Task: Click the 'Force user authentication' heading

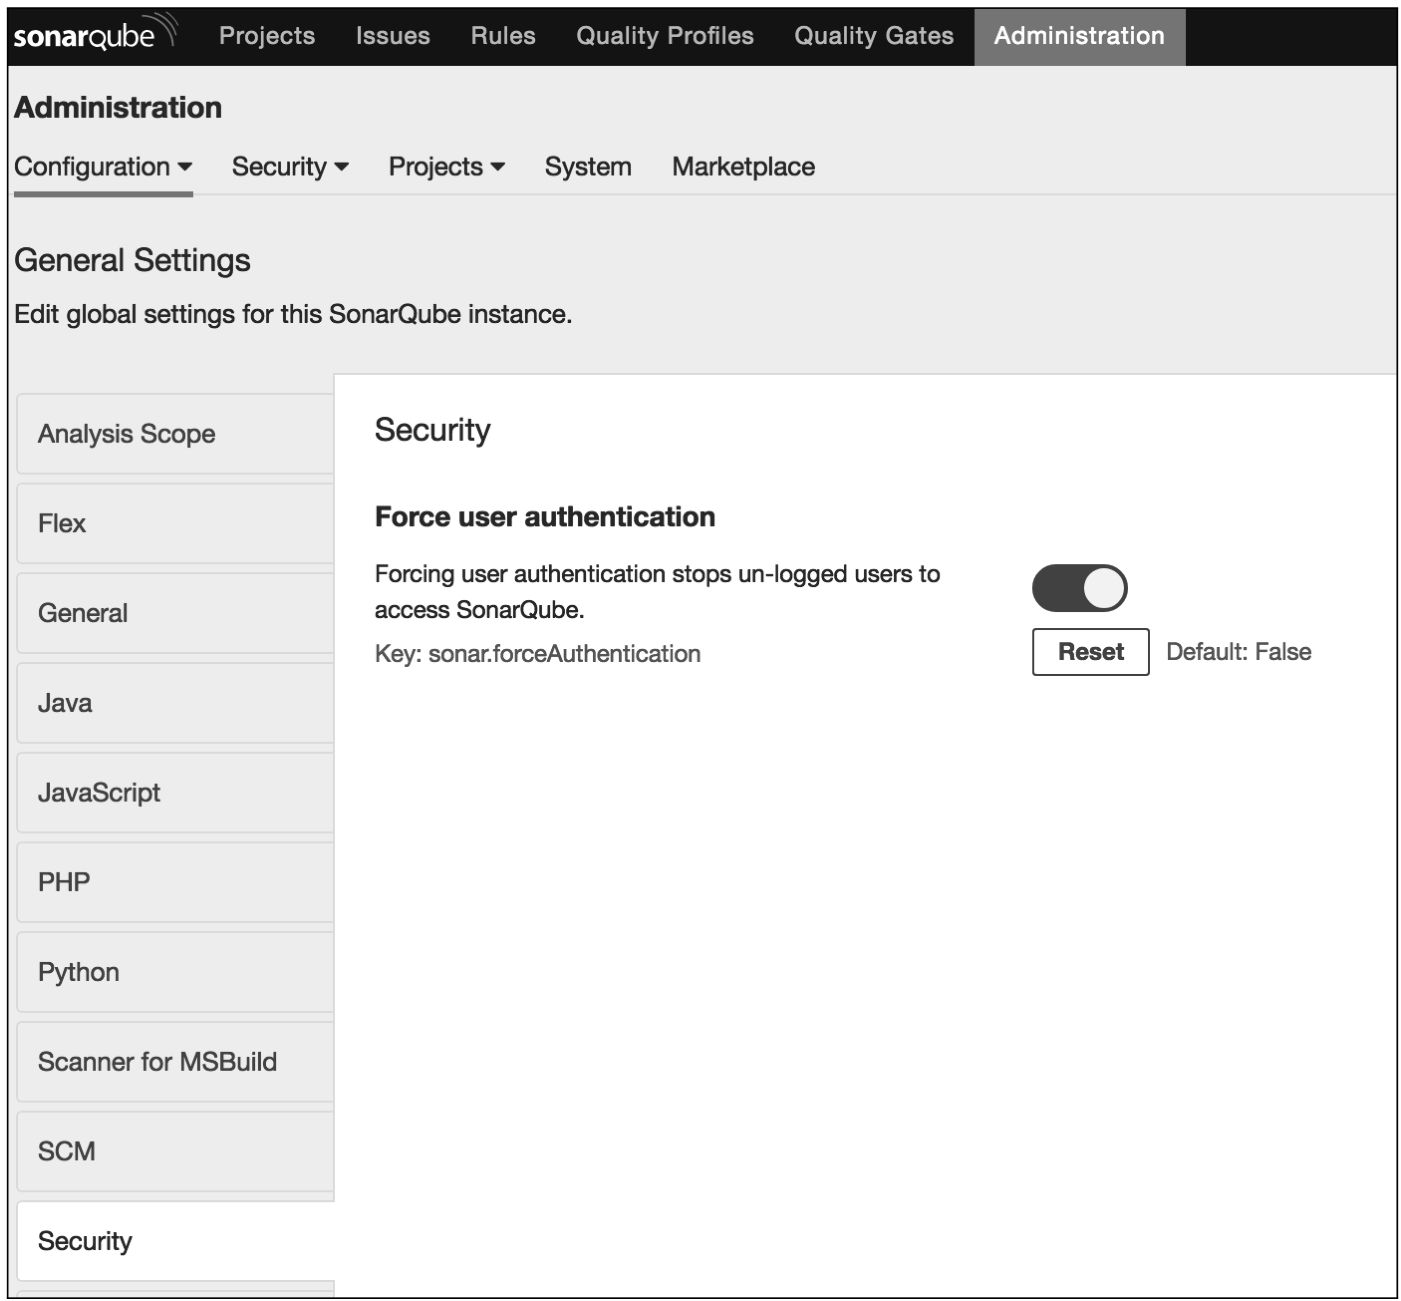Action: (545, 517)
